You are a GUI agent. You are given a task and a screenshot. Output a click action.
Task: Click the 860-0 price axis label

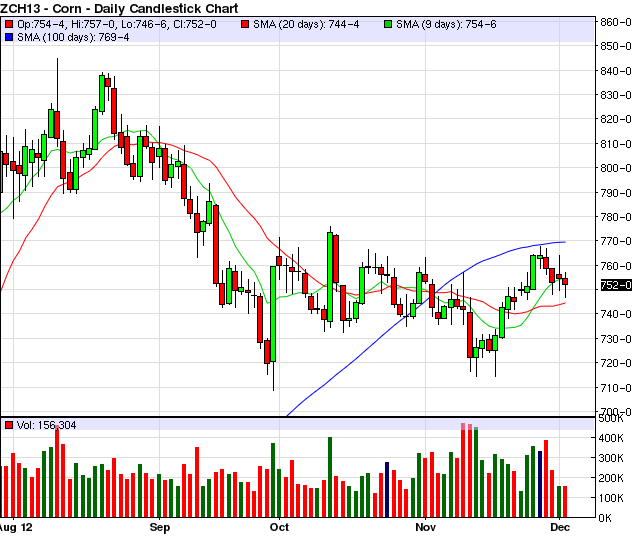click(616, 22)
